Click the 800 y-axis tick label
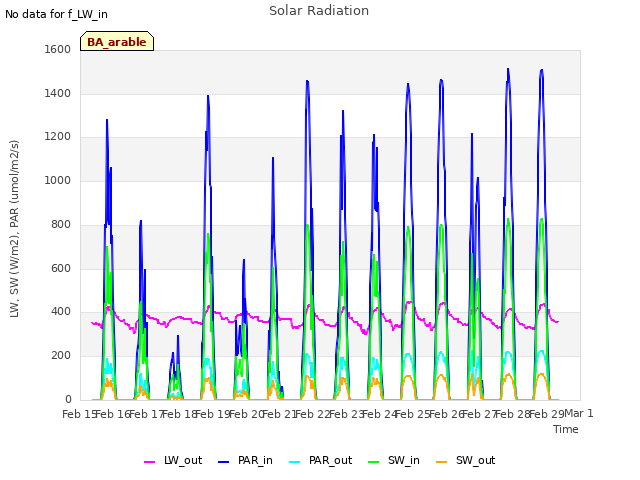Viewport: 640px width, 480px height. pos(61,224)
